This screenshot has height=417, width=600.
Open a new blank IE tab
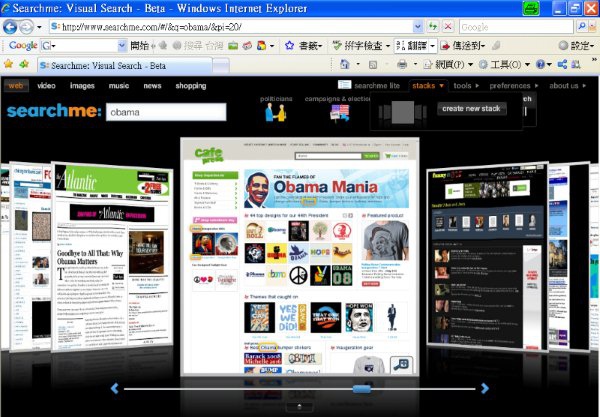click(x=221, y=66)
